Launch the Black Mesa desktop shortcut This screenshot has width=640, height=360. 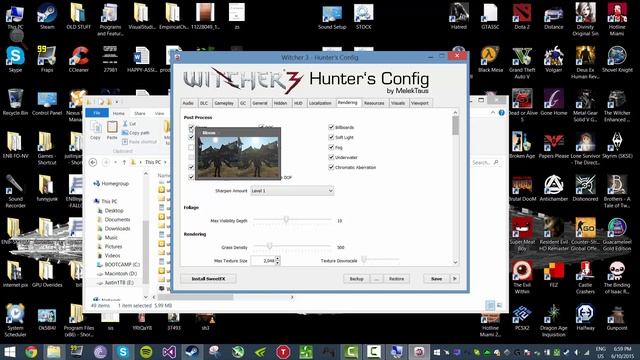490,59
